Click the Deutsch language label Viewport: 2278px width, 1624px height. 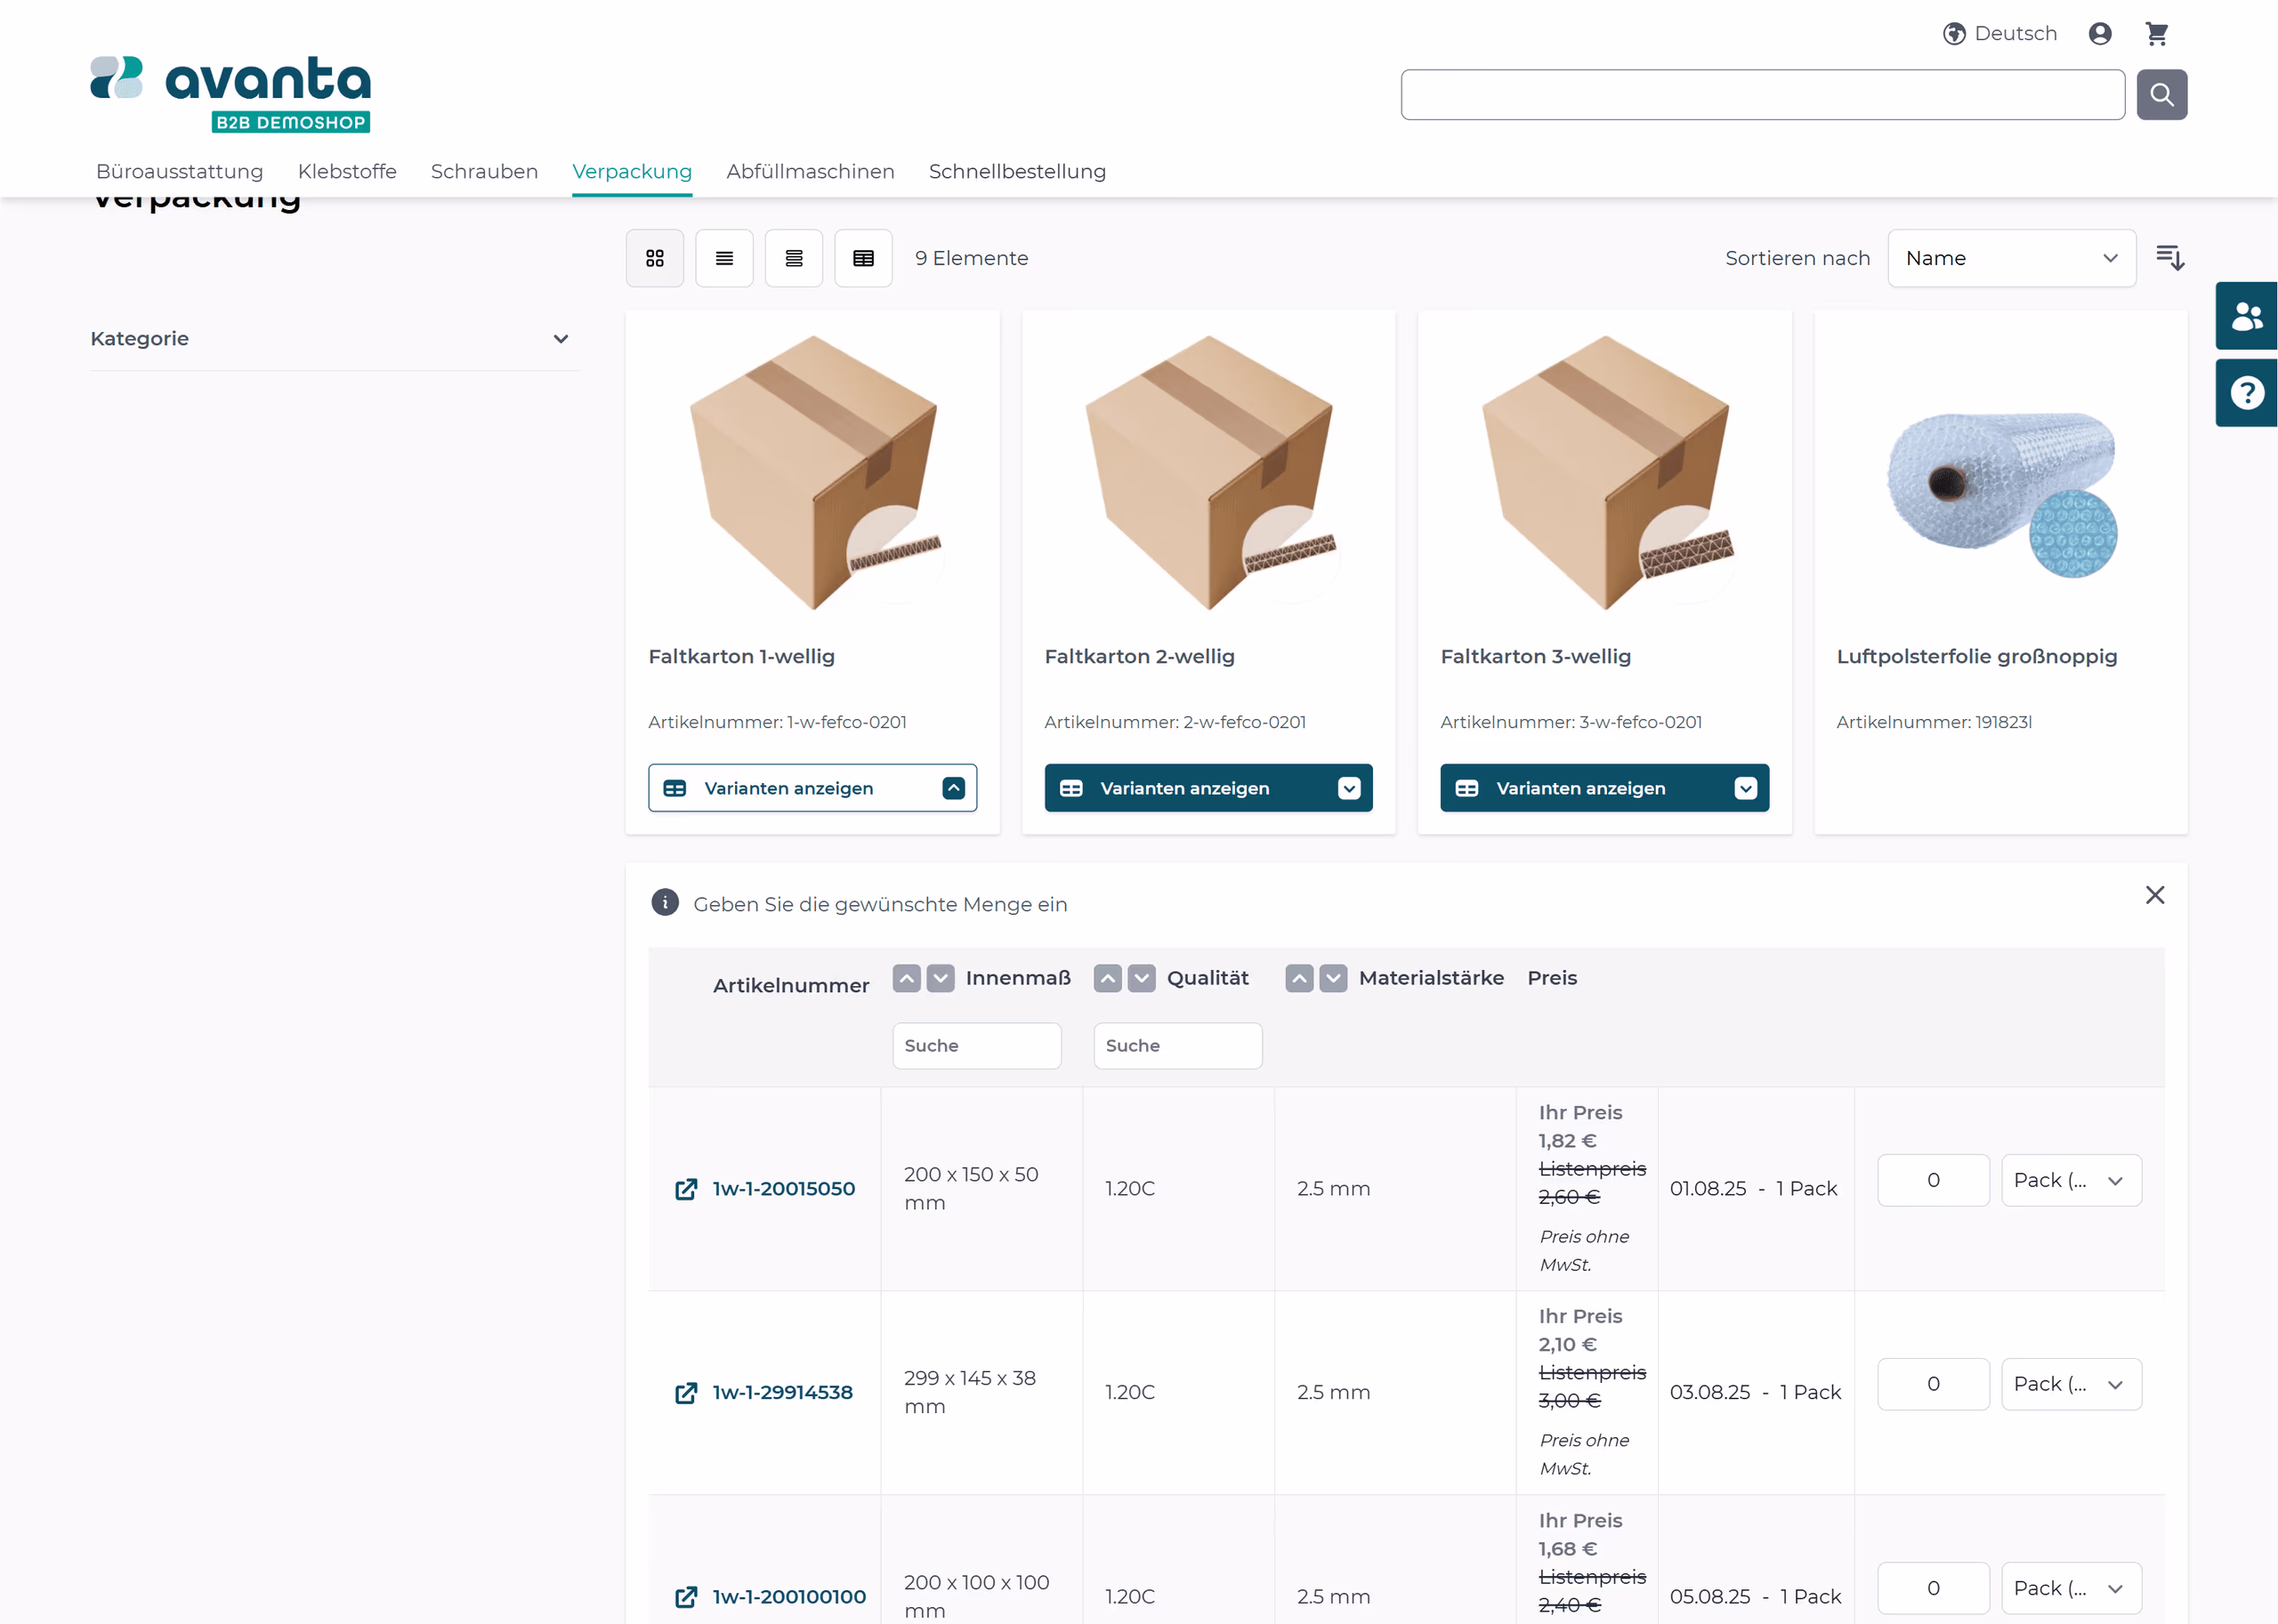[2015, 34]
